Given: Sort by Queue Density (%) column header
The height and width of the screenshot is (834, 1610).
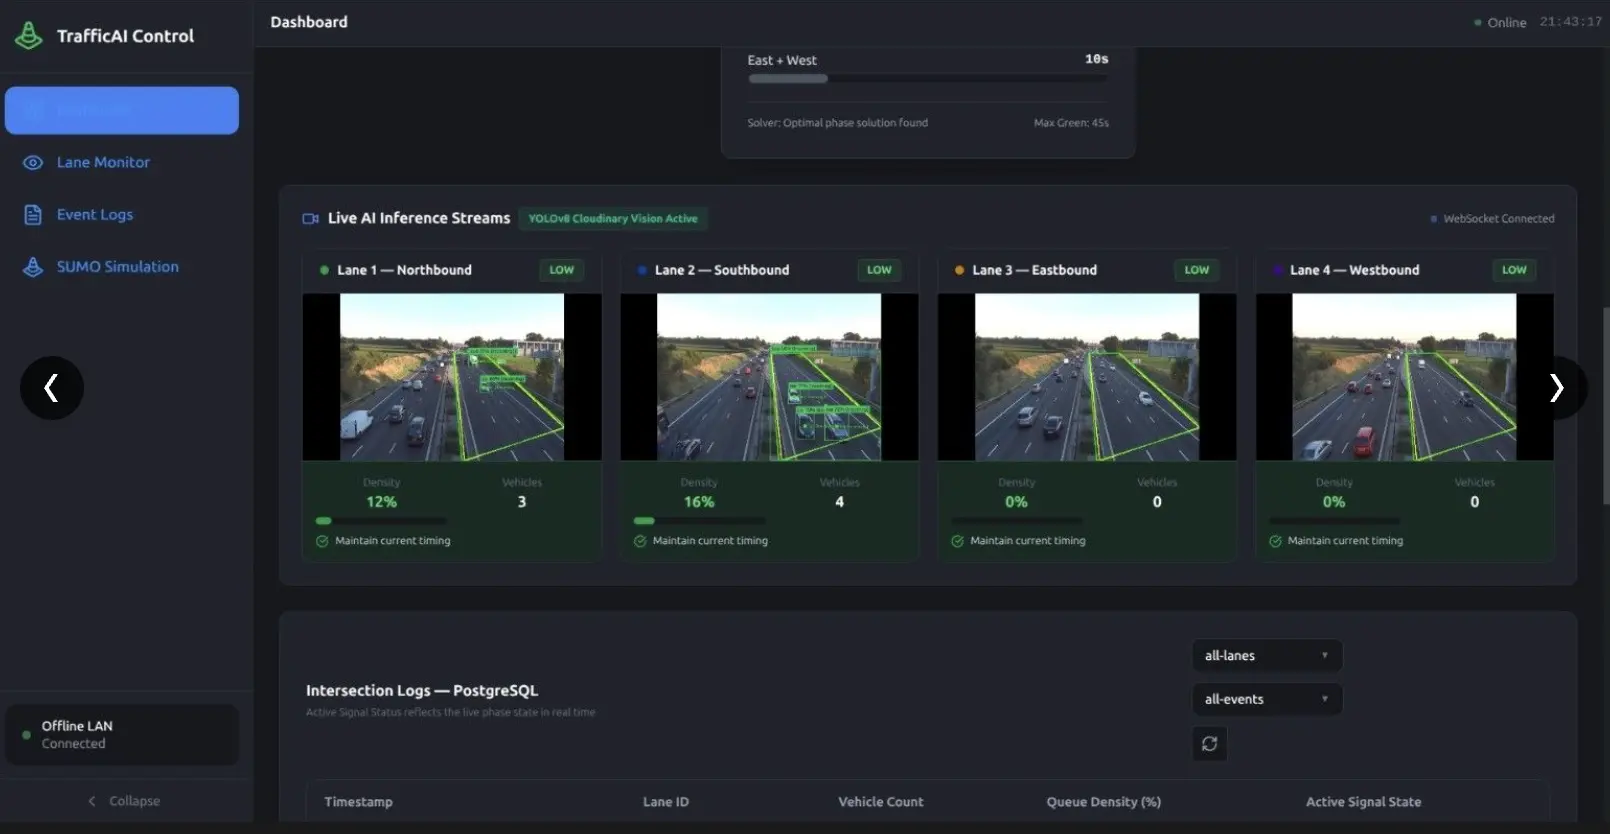Looking at the screenshot, I should [1104, 802].
